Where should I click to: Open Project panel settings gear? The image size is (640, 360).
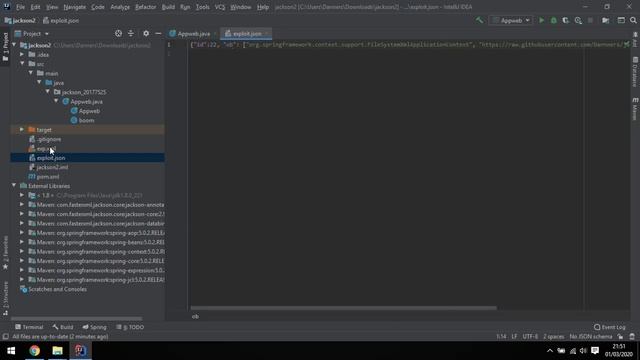point(146,33)
